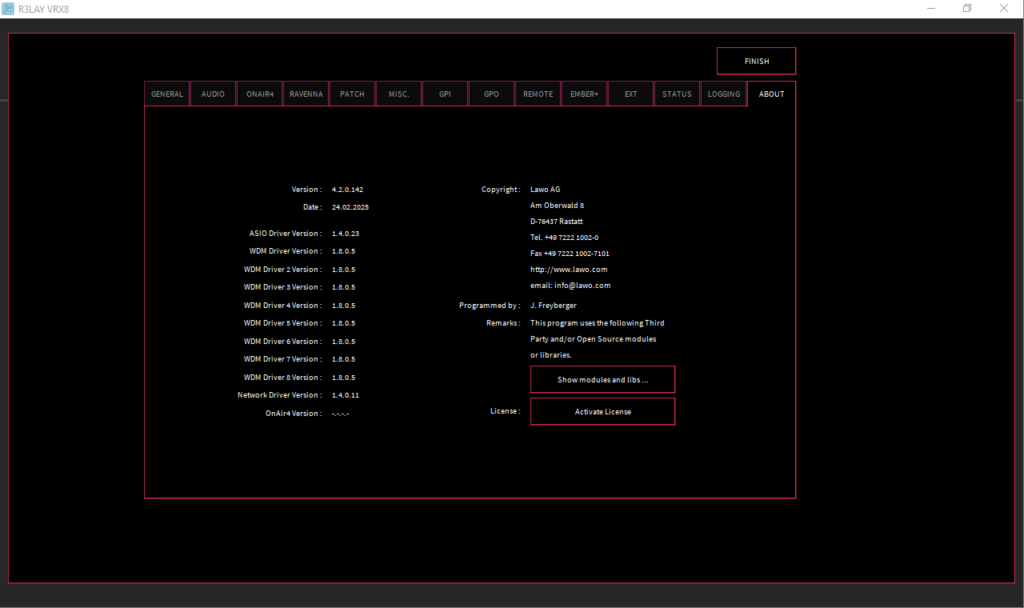Switch to the MISC. tab
Screen dimensions: 1024x608
[x=399, y=94]
